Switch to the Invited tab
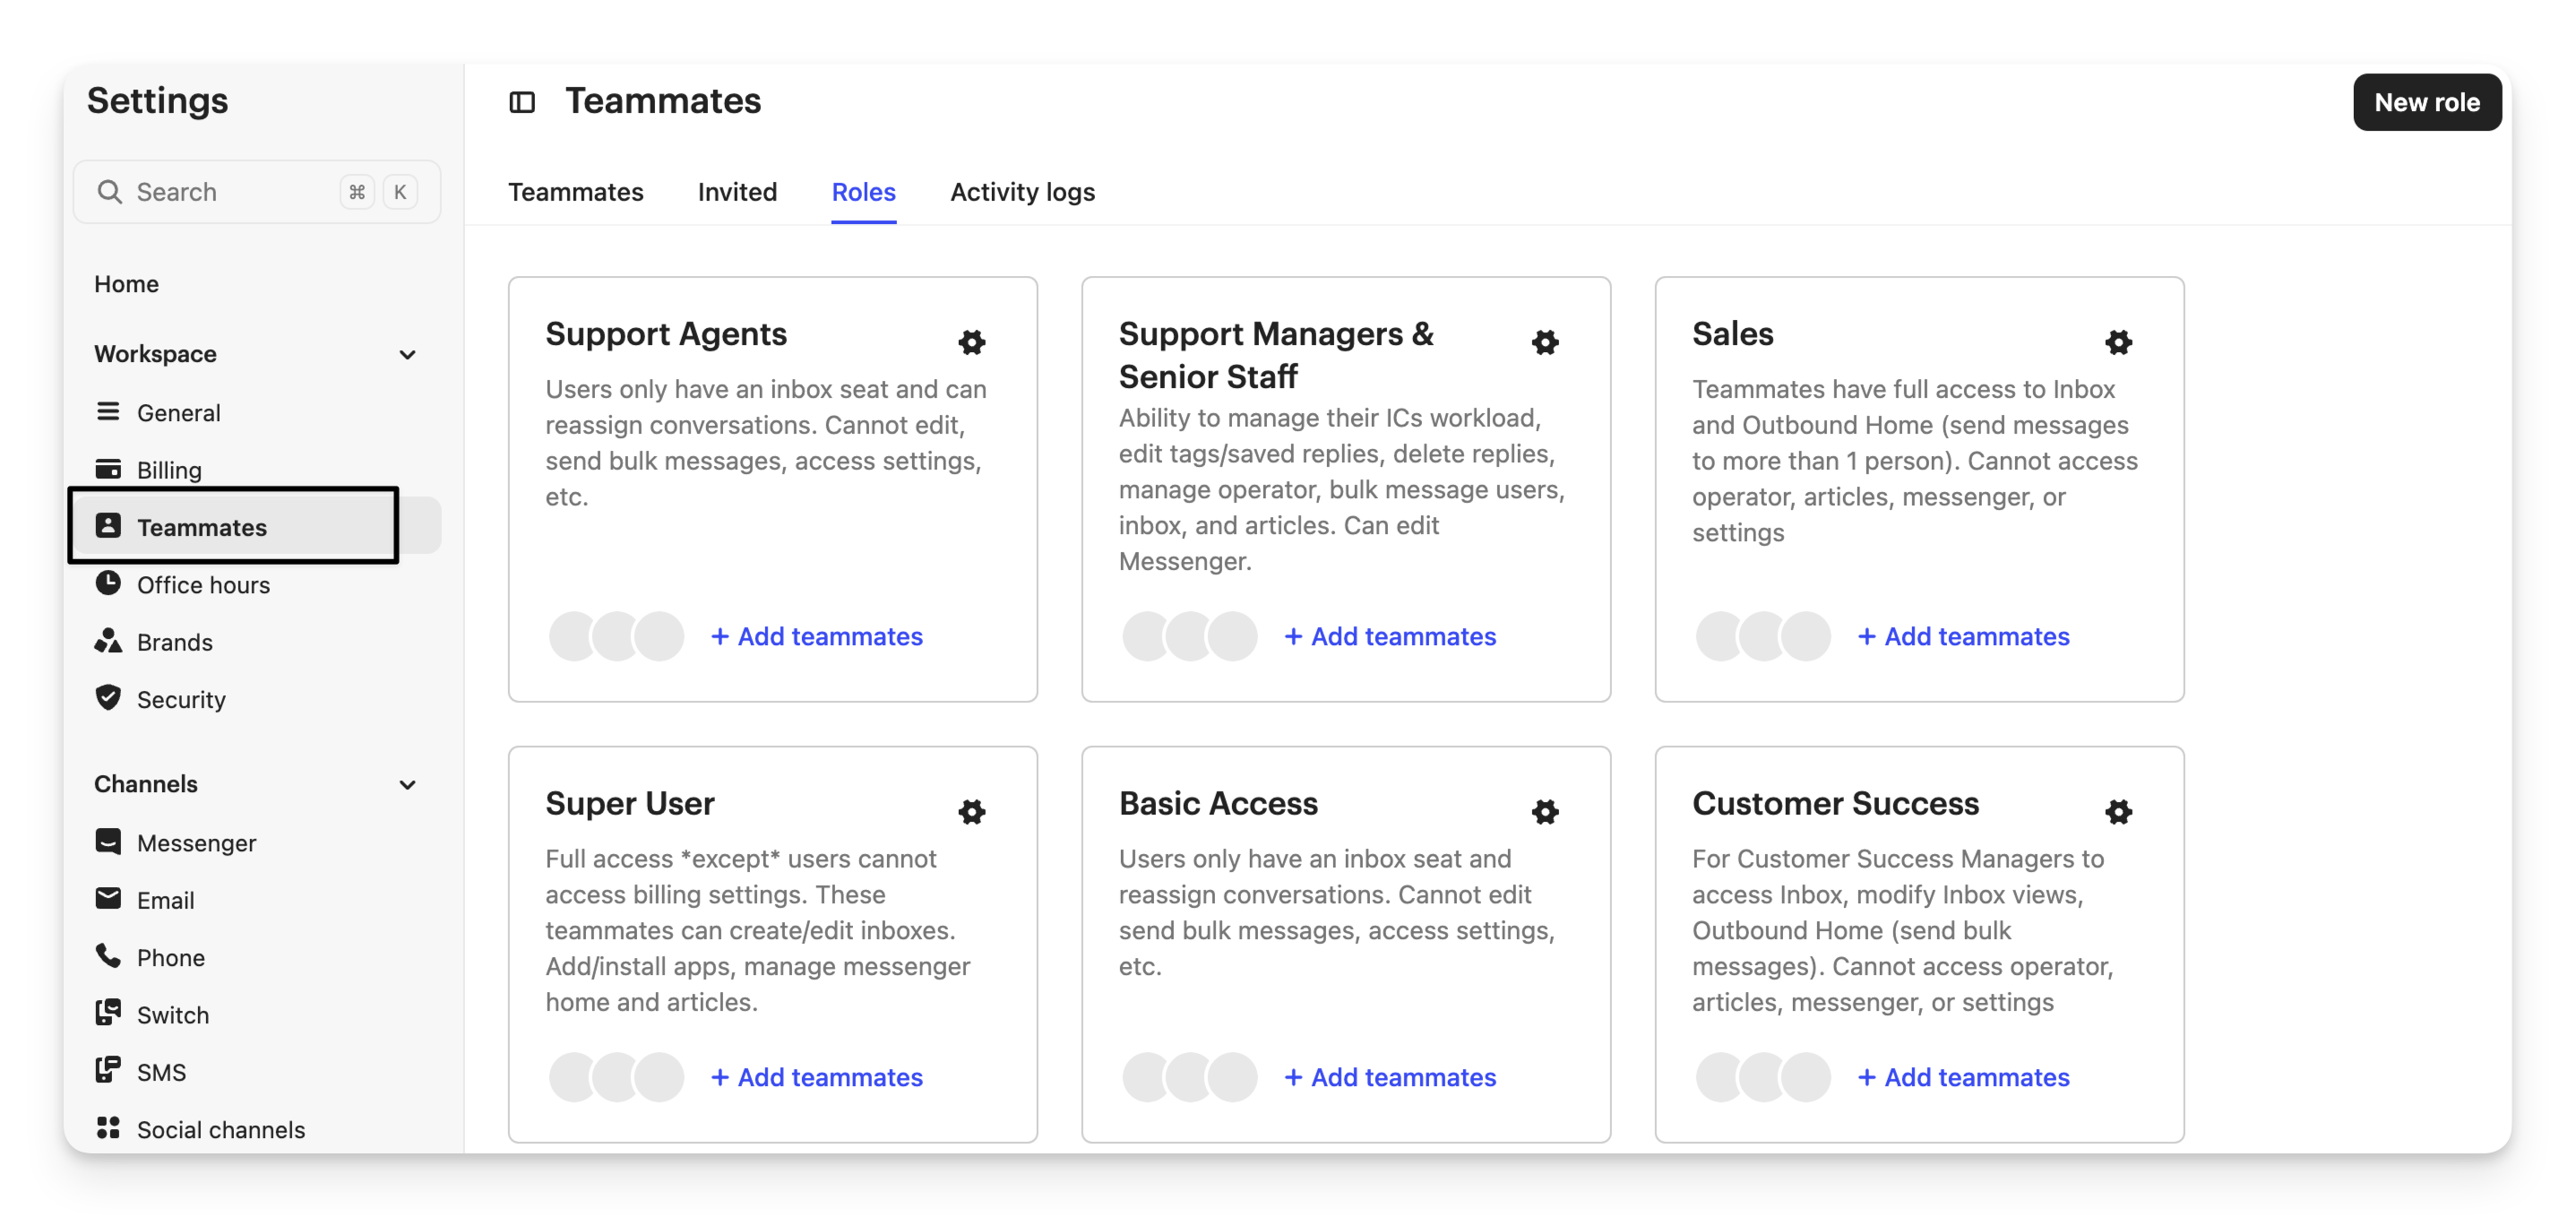Image resolution: width=2576 pixels, height=1217 pixels. coord(737,192)
